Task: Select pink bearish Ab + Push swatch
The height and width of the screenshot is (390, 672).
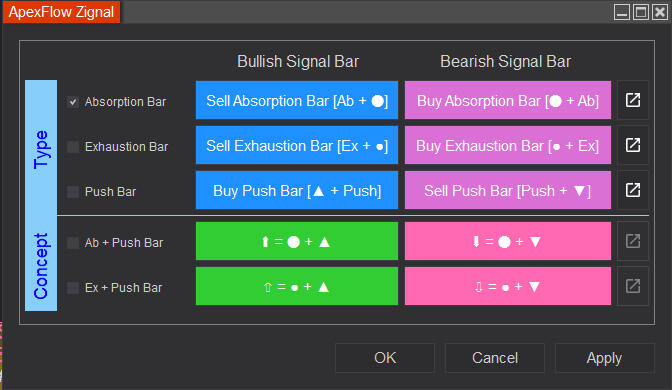Action: (508, 241)
